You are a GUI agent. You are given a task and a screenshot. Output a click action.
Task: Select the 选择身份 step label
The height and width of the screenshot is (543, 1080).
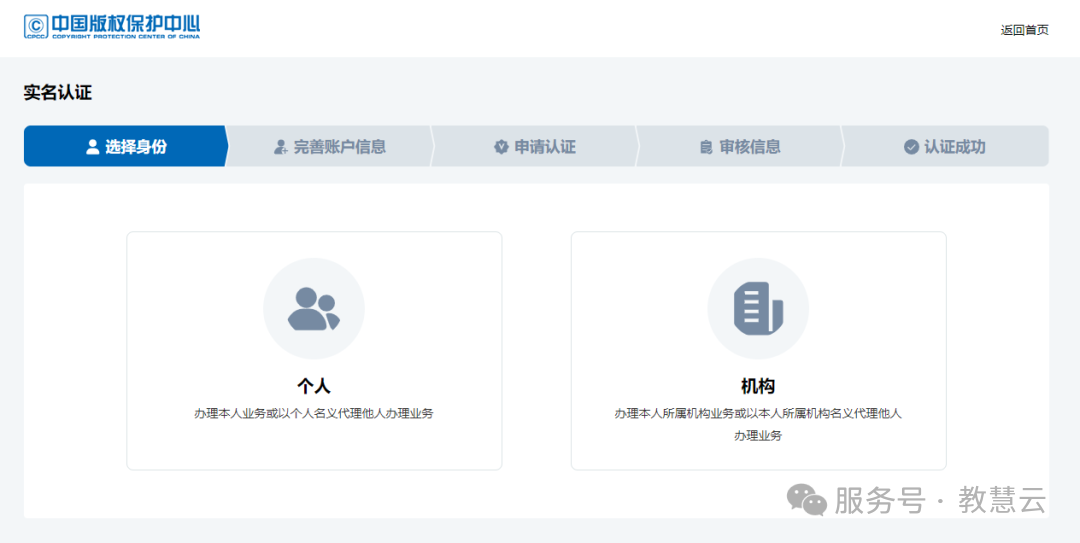click(x=136, y=147)
